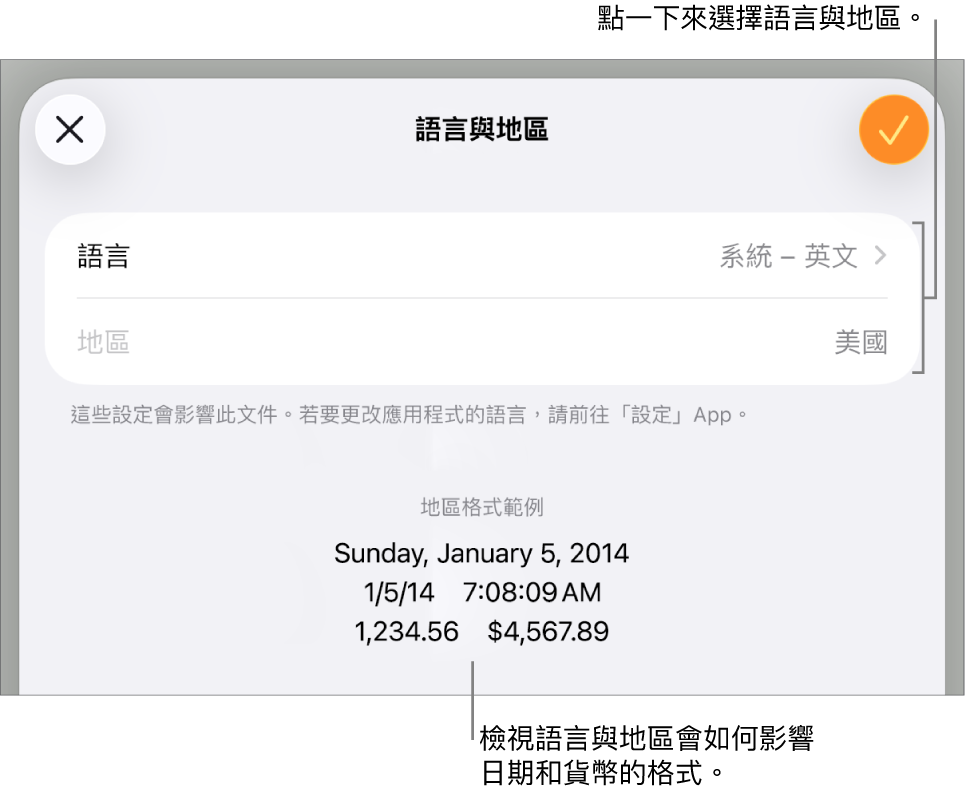Select the date sample Sunday, January 5, 2014
The height and width of the screenshot is (790, 966).
point(481,553)
